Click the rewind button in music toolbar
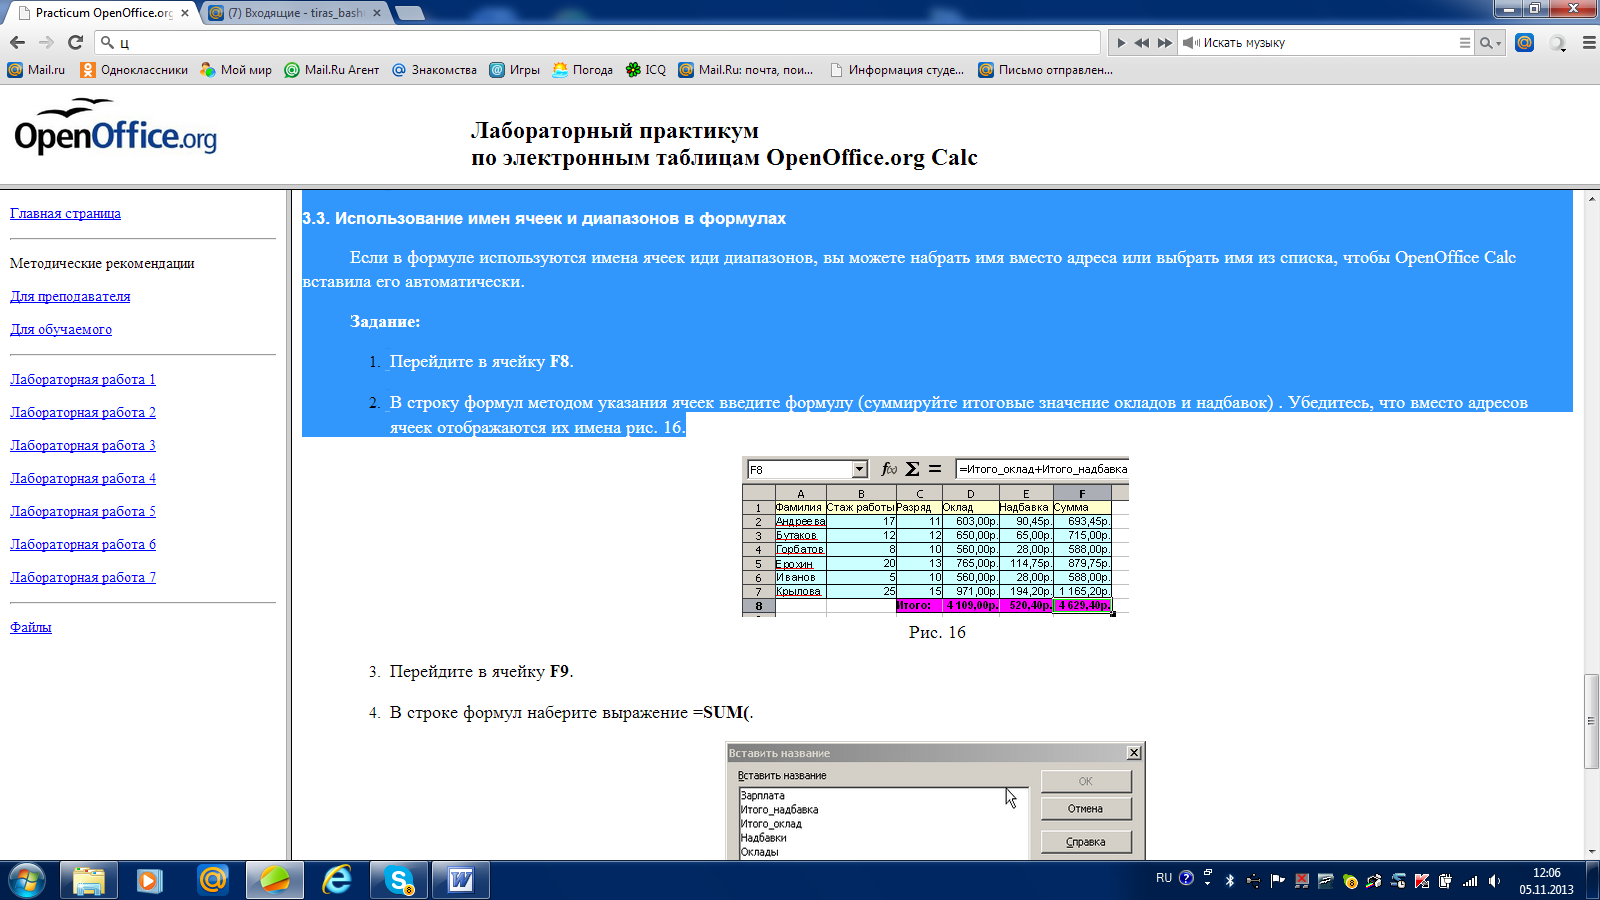This screenshot has height=900, width=1600. pyautogui.click(x=1142, y=43)
